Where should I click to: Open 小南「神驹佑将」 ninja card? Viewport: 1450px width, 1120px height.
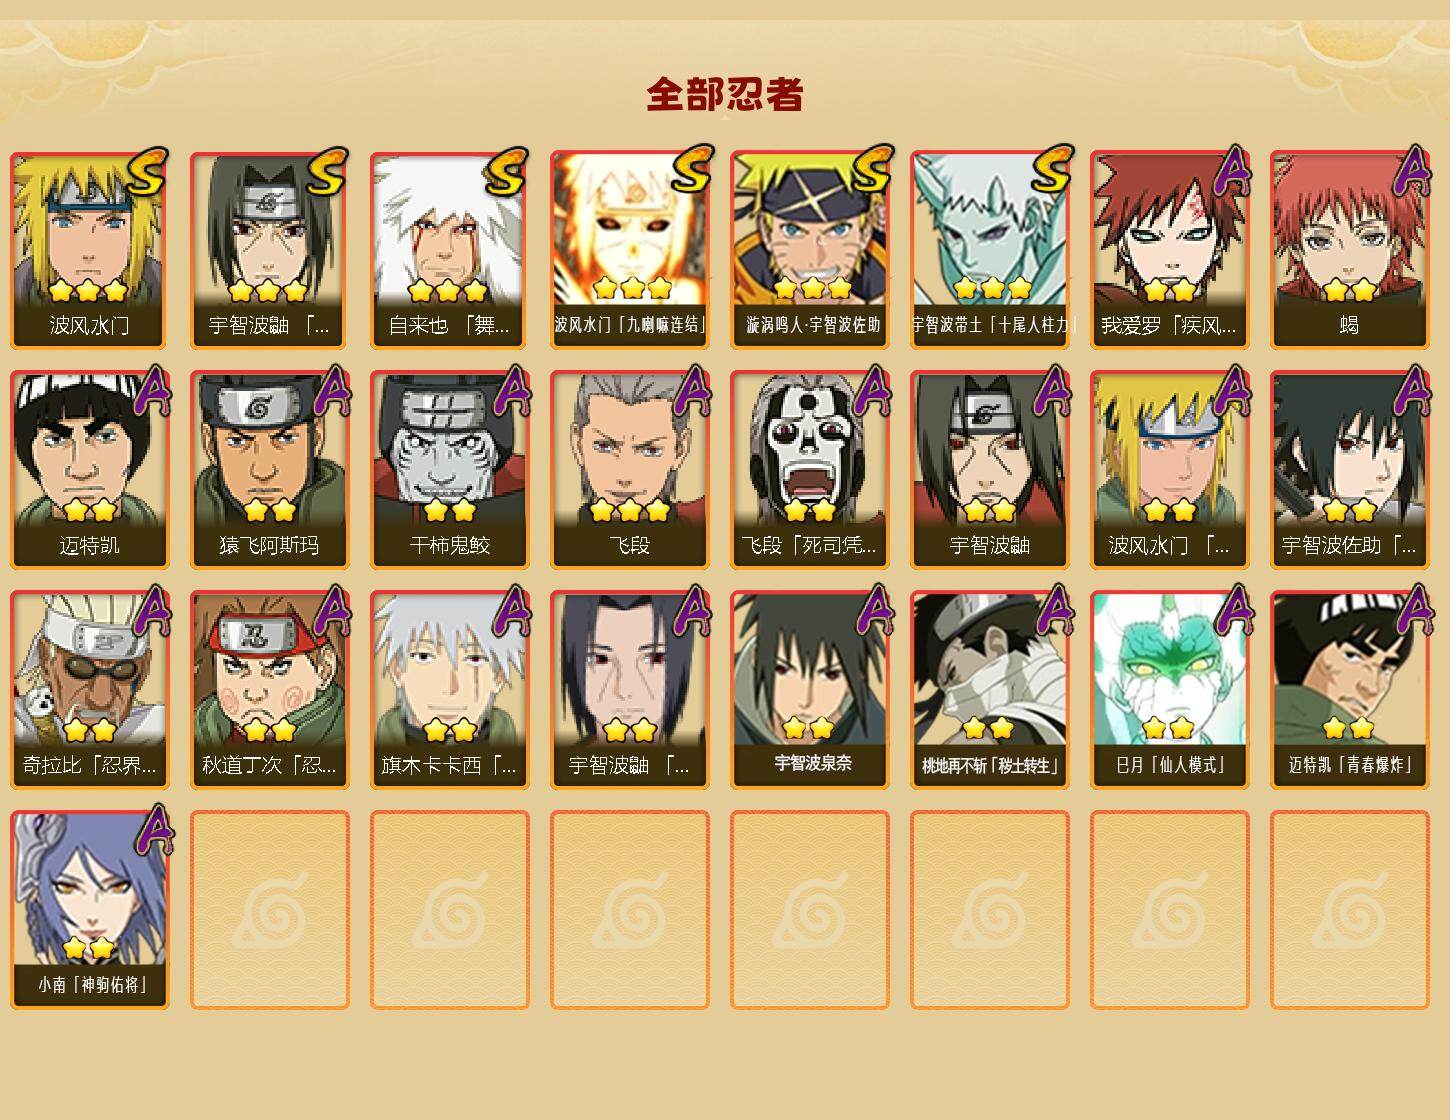click(x=90, y=910)
